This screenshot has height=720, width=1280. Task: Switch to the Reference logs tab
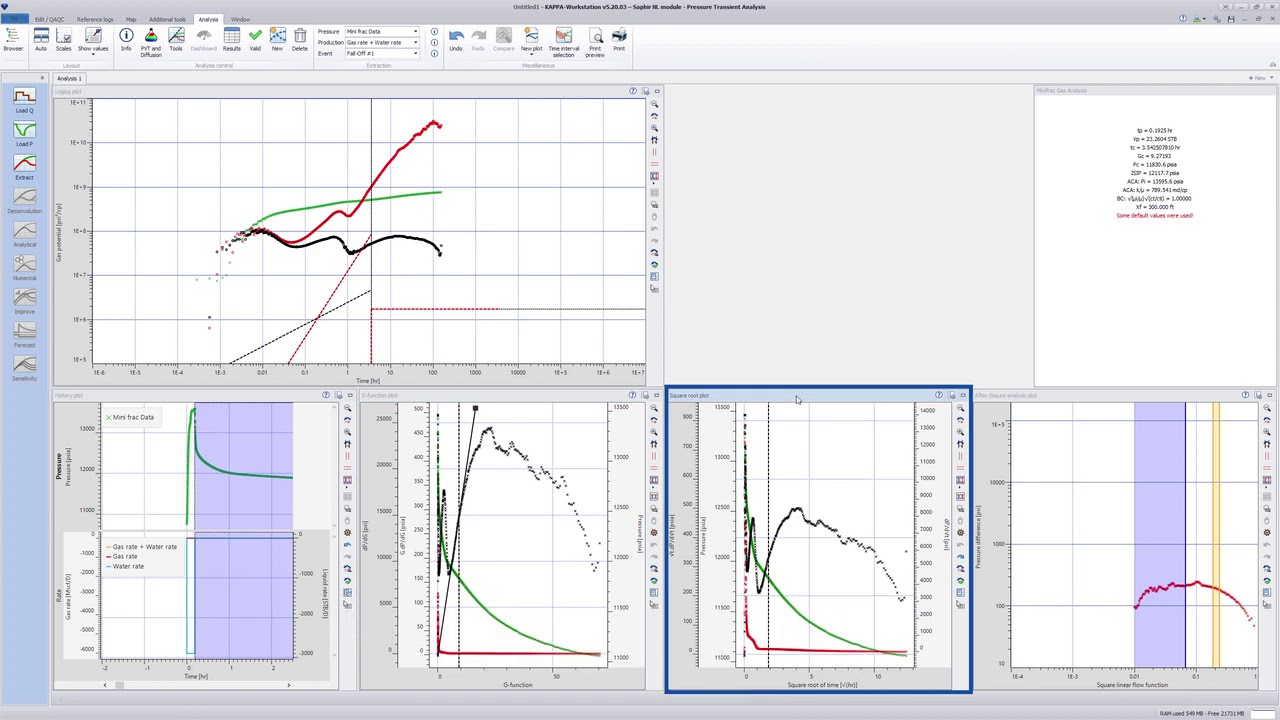(95, 19)
